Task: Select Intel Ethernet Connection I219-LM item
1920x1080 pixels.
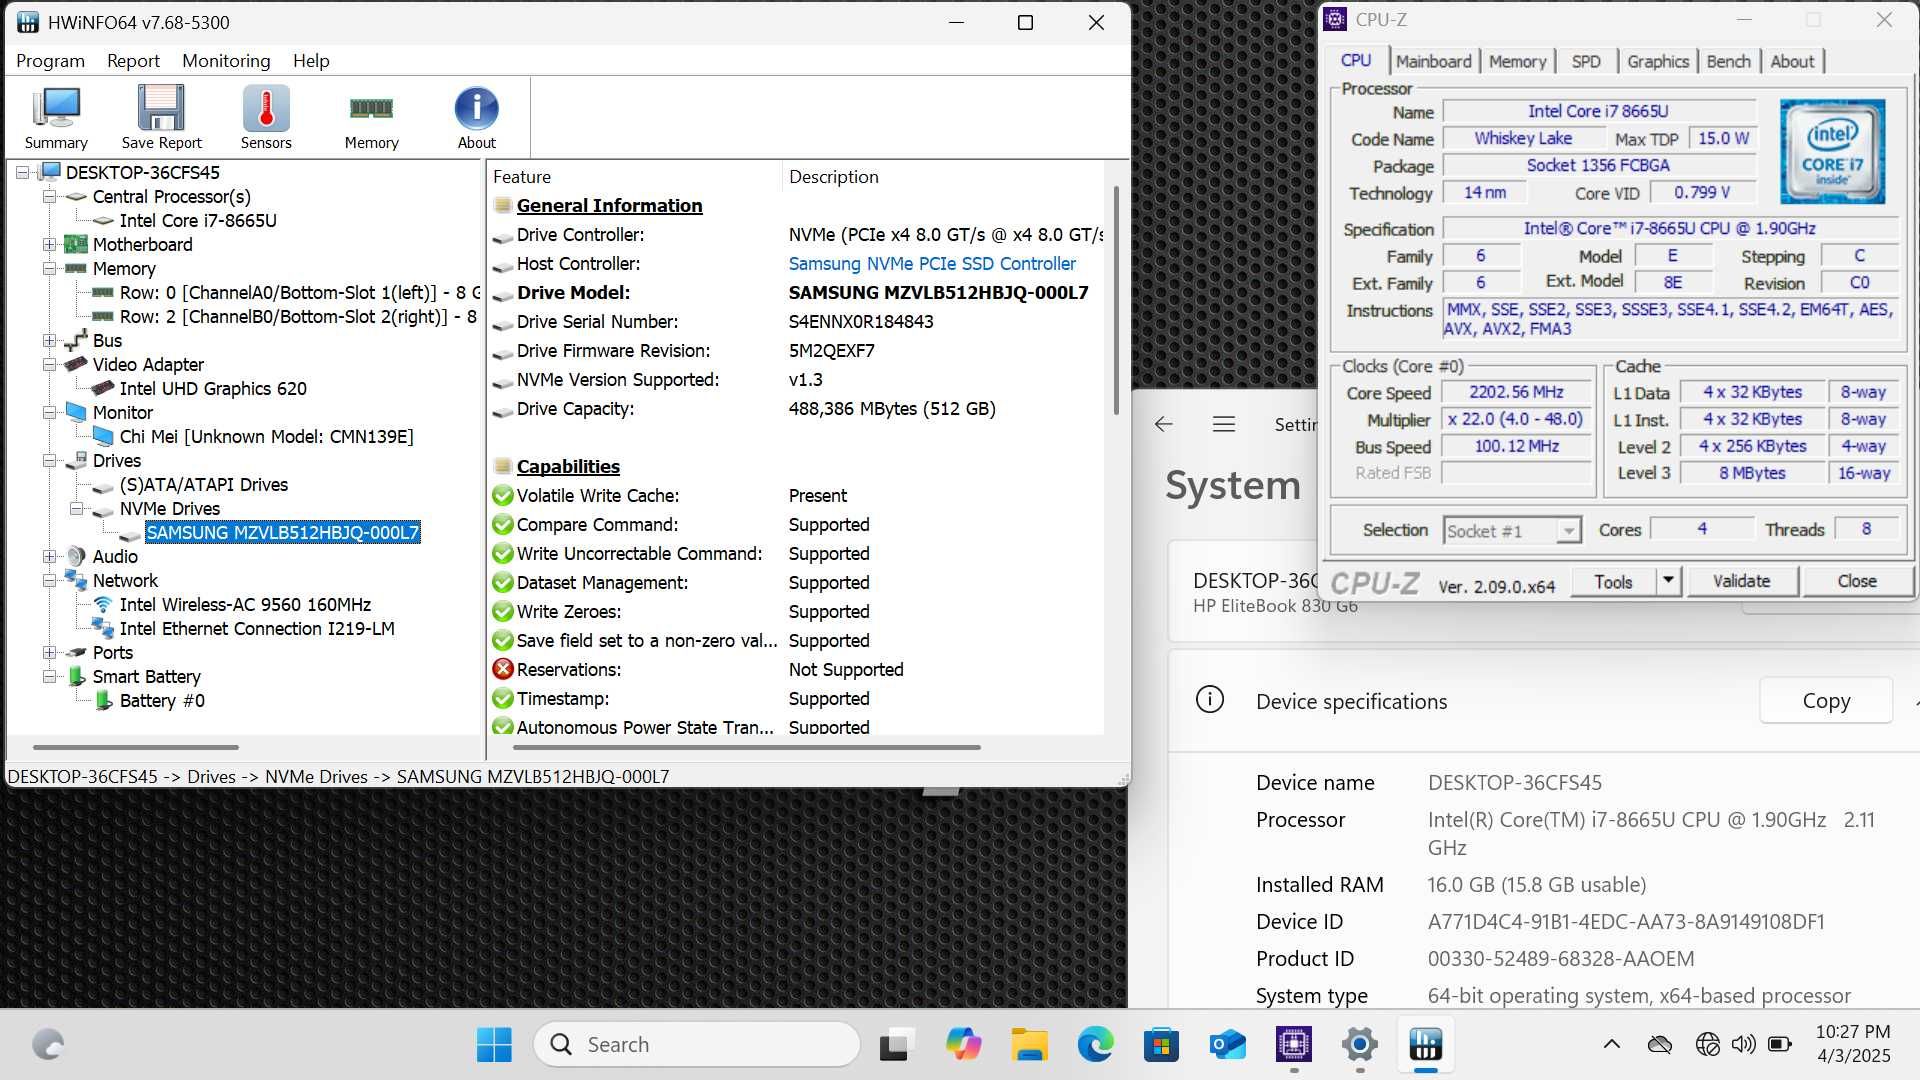Action: (257, 628)
